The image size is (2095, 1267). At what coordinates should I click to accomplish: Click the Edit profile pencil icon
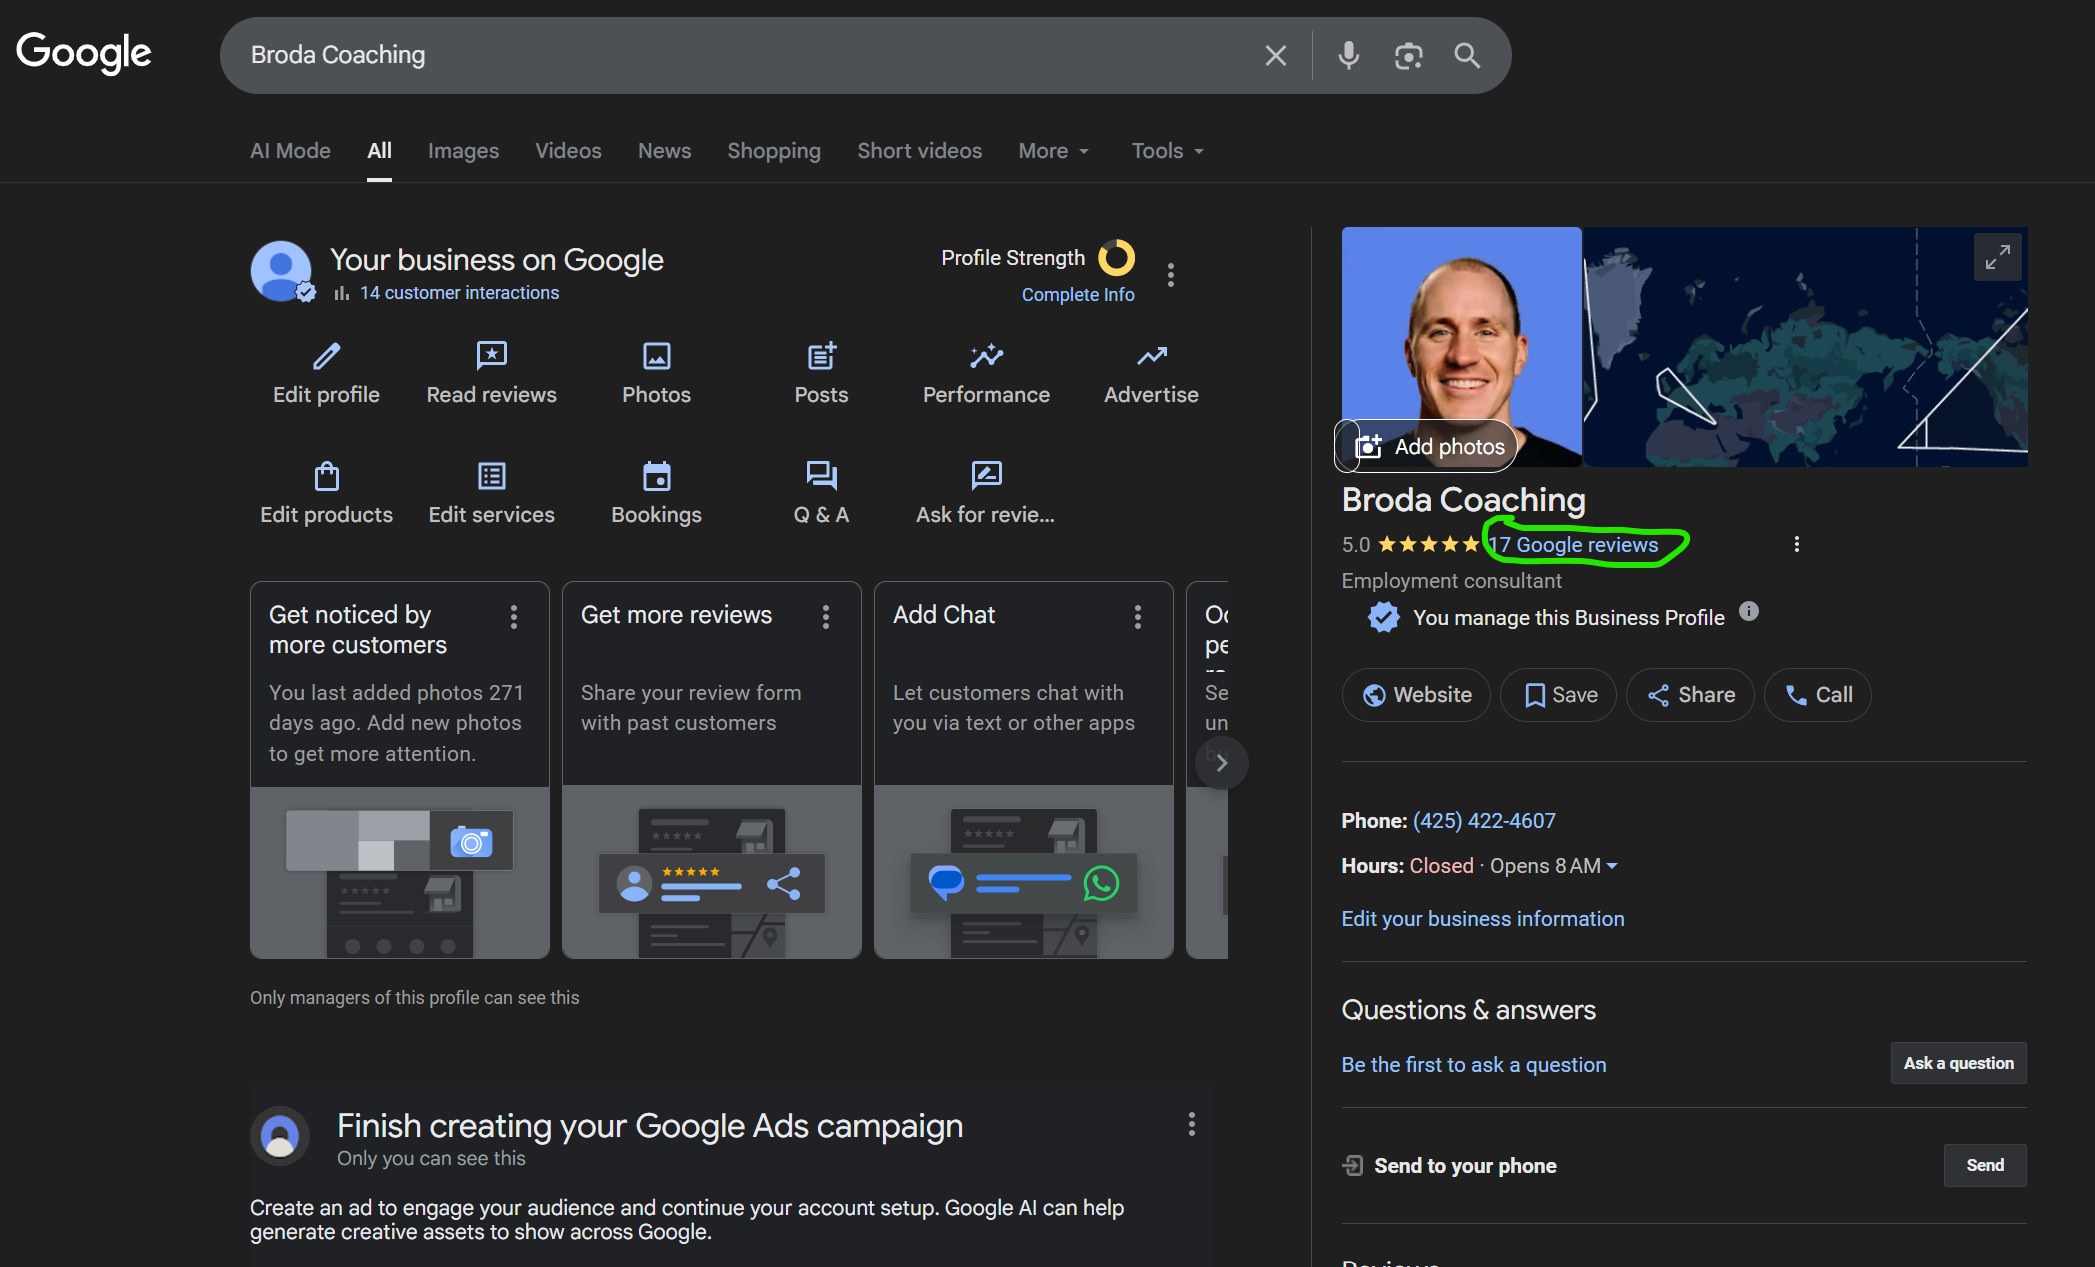[326, 356]
